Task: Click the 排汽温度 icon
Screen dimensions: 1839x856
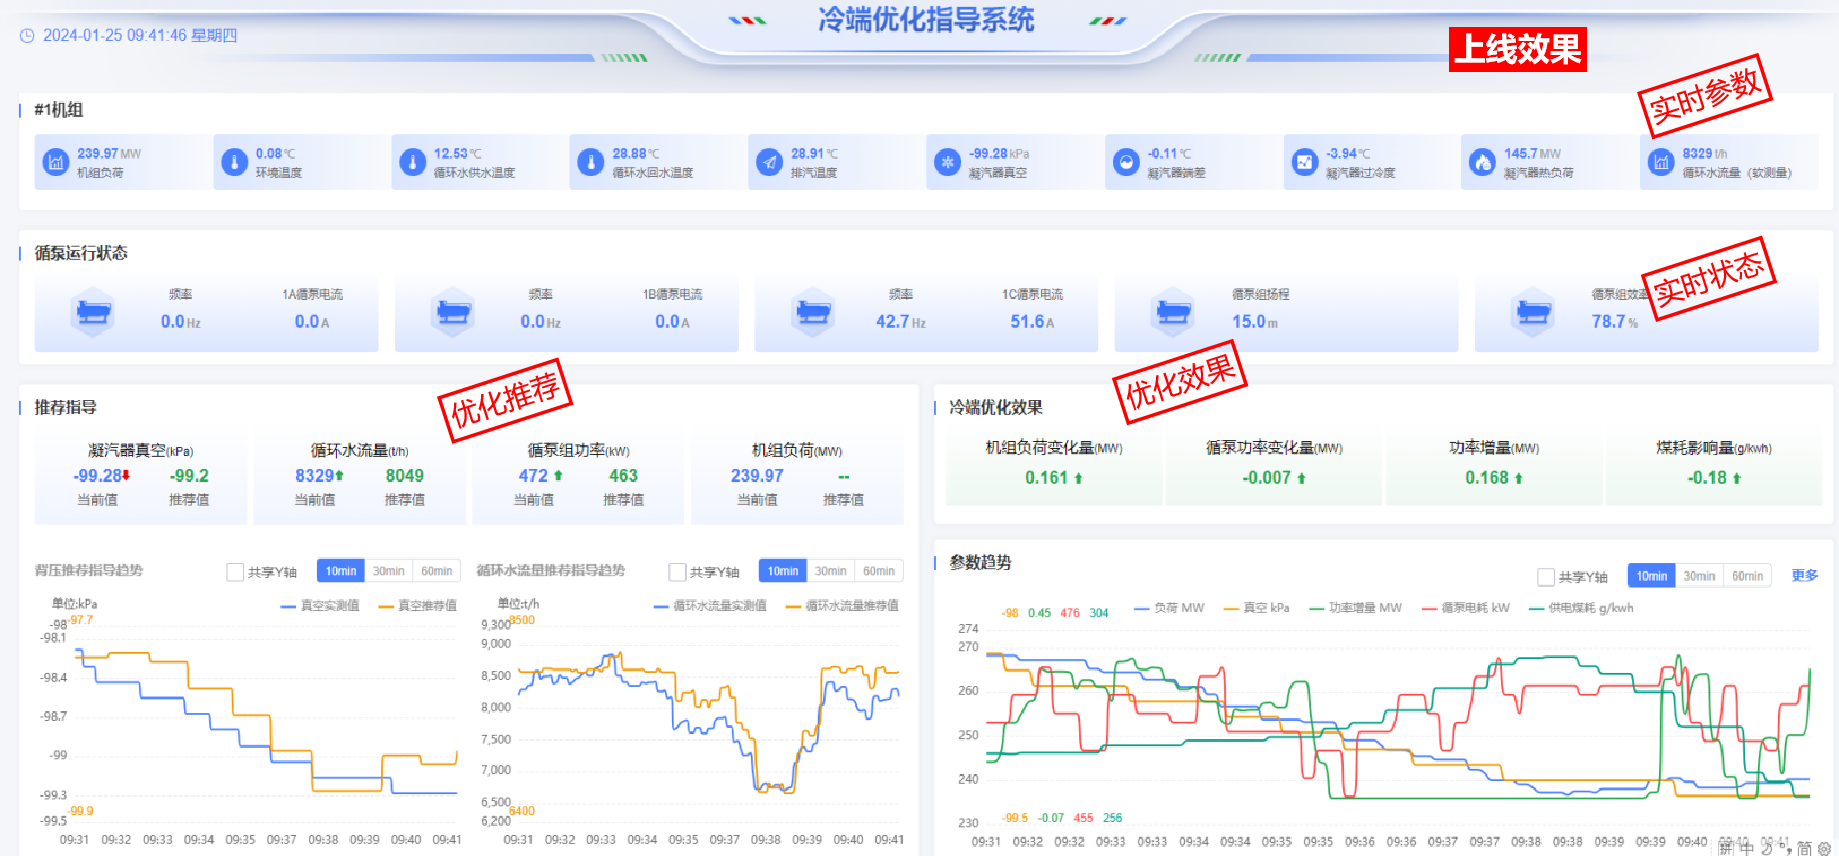Action: 769,162
